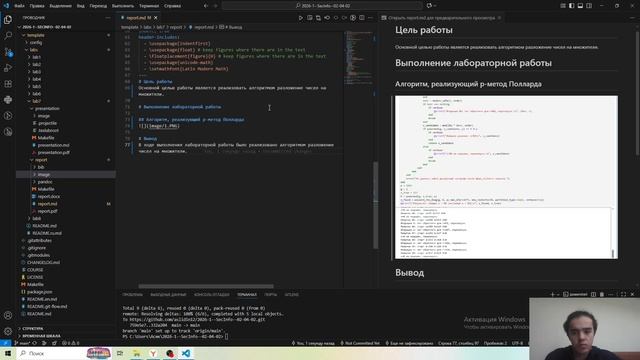Click the errors and warnings counter in status bar
Screen dimensions: 640x360
click(x=71, y=343)
